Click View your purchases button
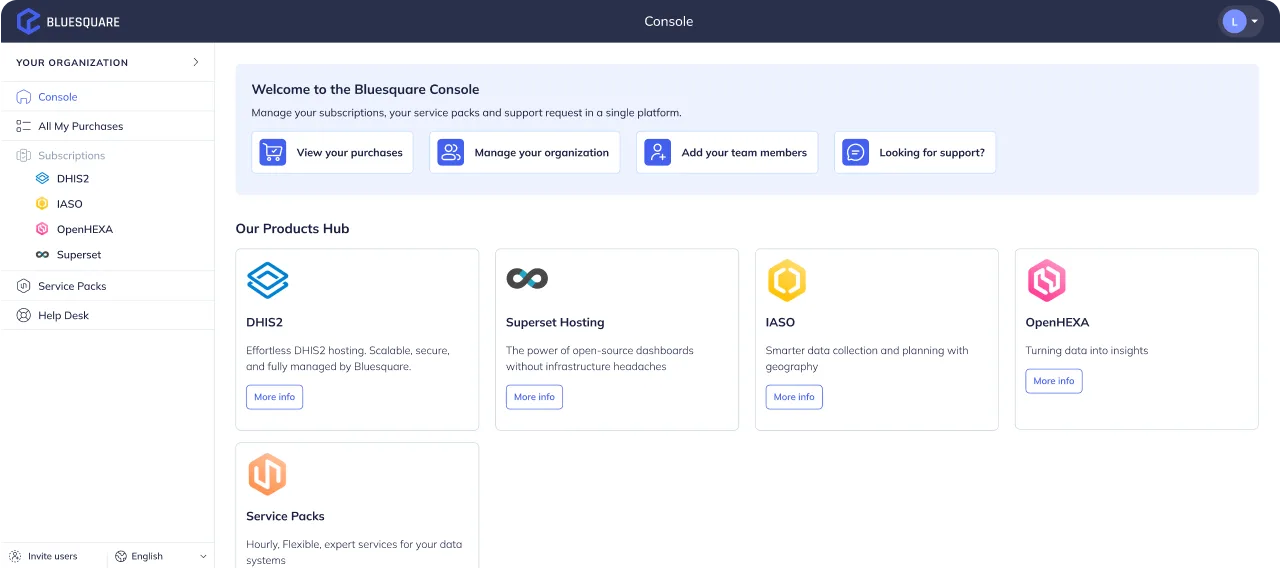The image size is (1280, 568). (x=332, y=152)
